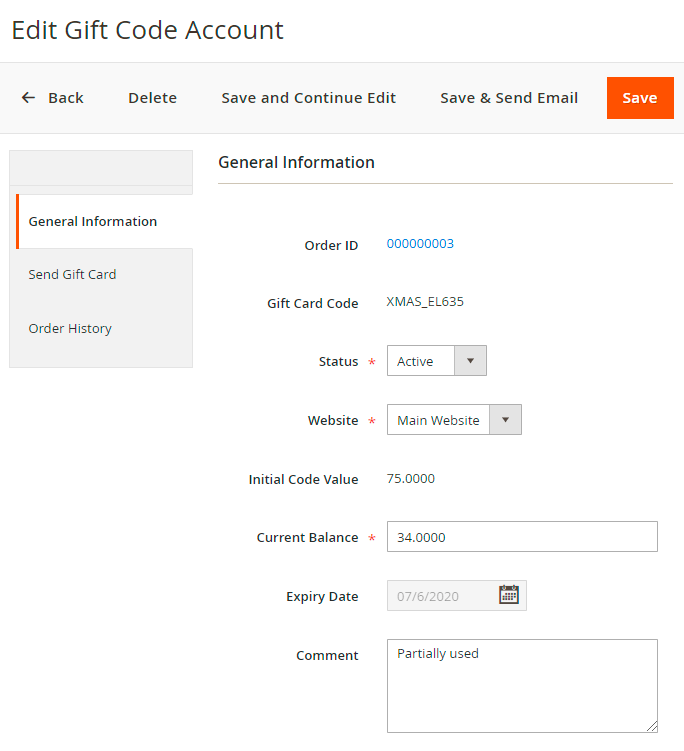Viewport: 684px width, 751px height.
Task: Open the Expiry Date calendar picker icon
Action: [x=509, y=595]
